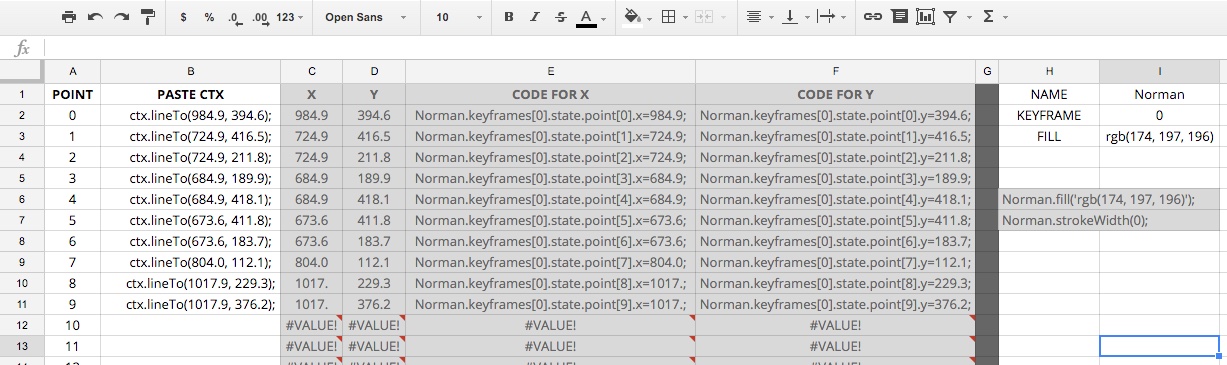Open the Open Sans font dropdown
1227x365 pixels.
click(366, 17)
